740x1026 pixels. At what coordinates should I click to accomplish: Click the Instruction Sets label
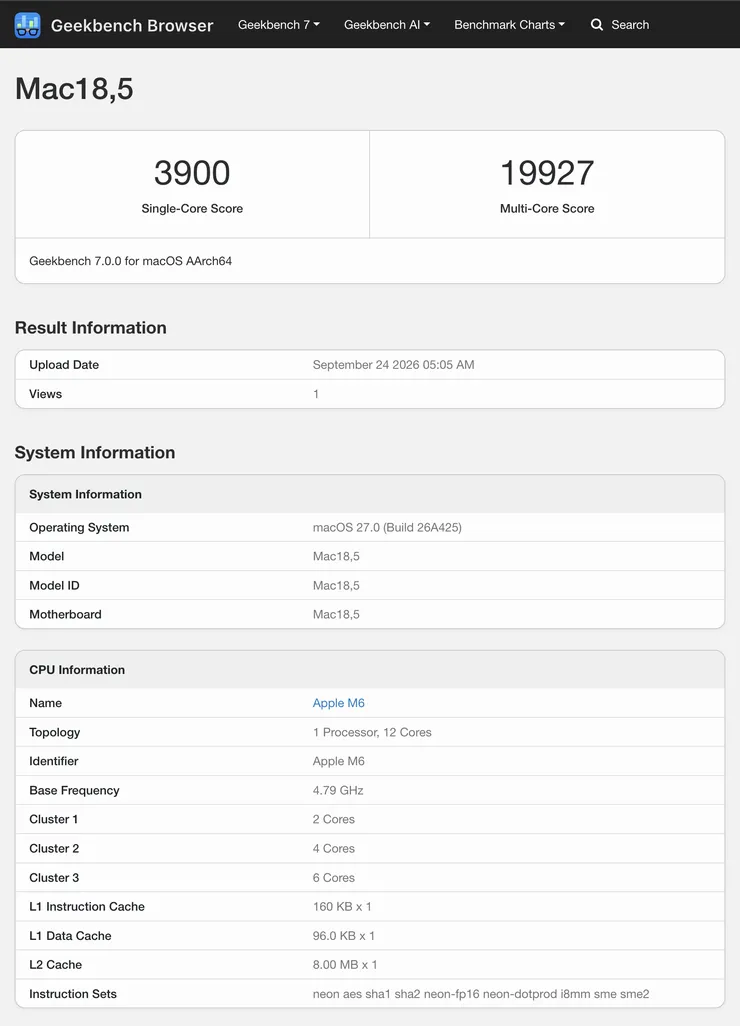[73, 994]
